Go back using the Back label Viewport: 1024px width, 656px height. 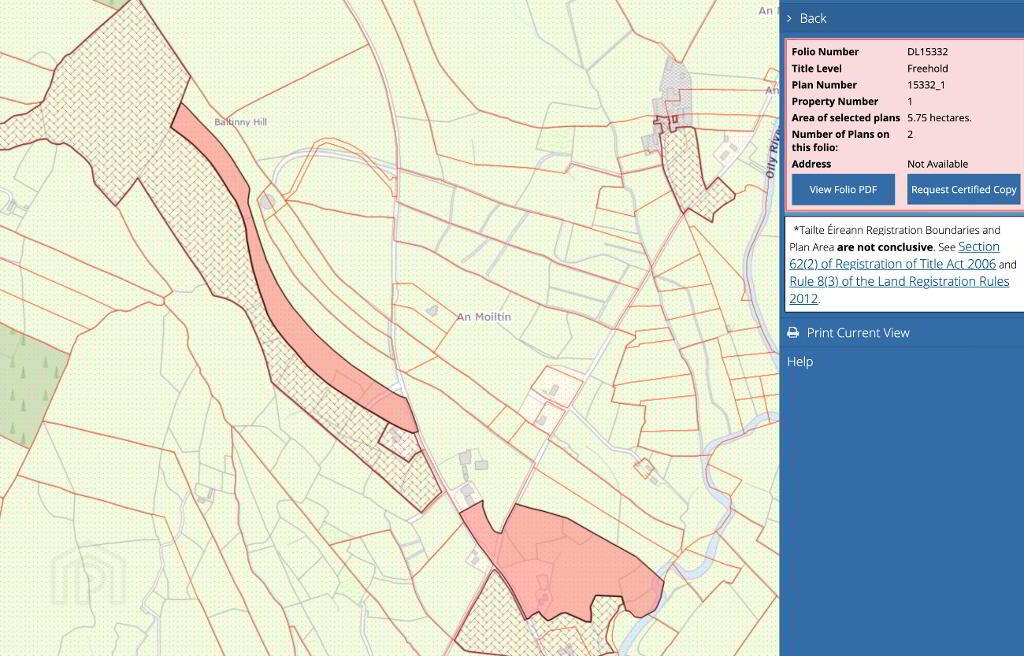(x=813, y=18)
